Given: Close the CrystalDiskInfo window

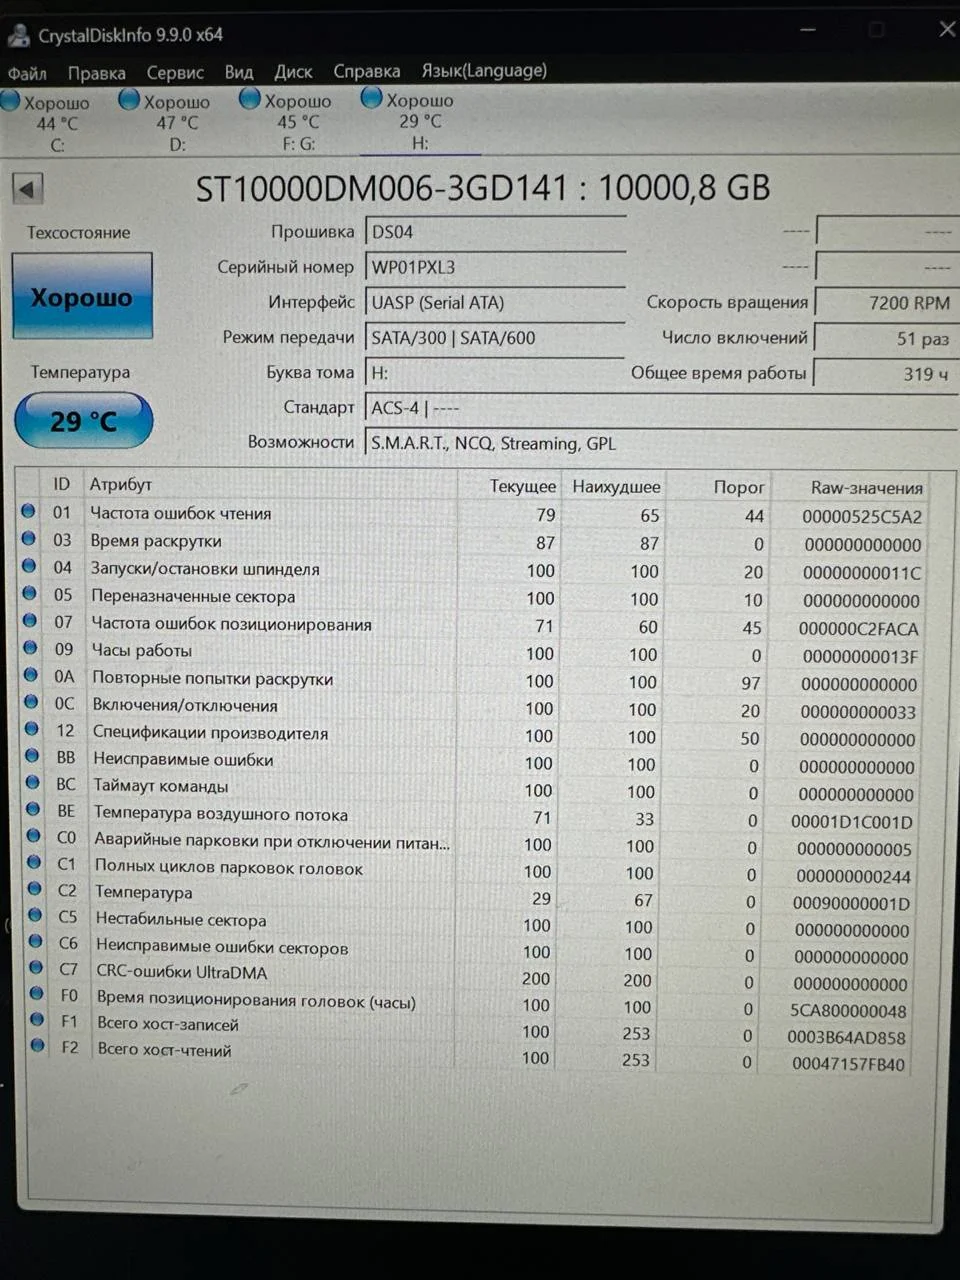Looking at the screenshot, I should click(x=946, y=29).
